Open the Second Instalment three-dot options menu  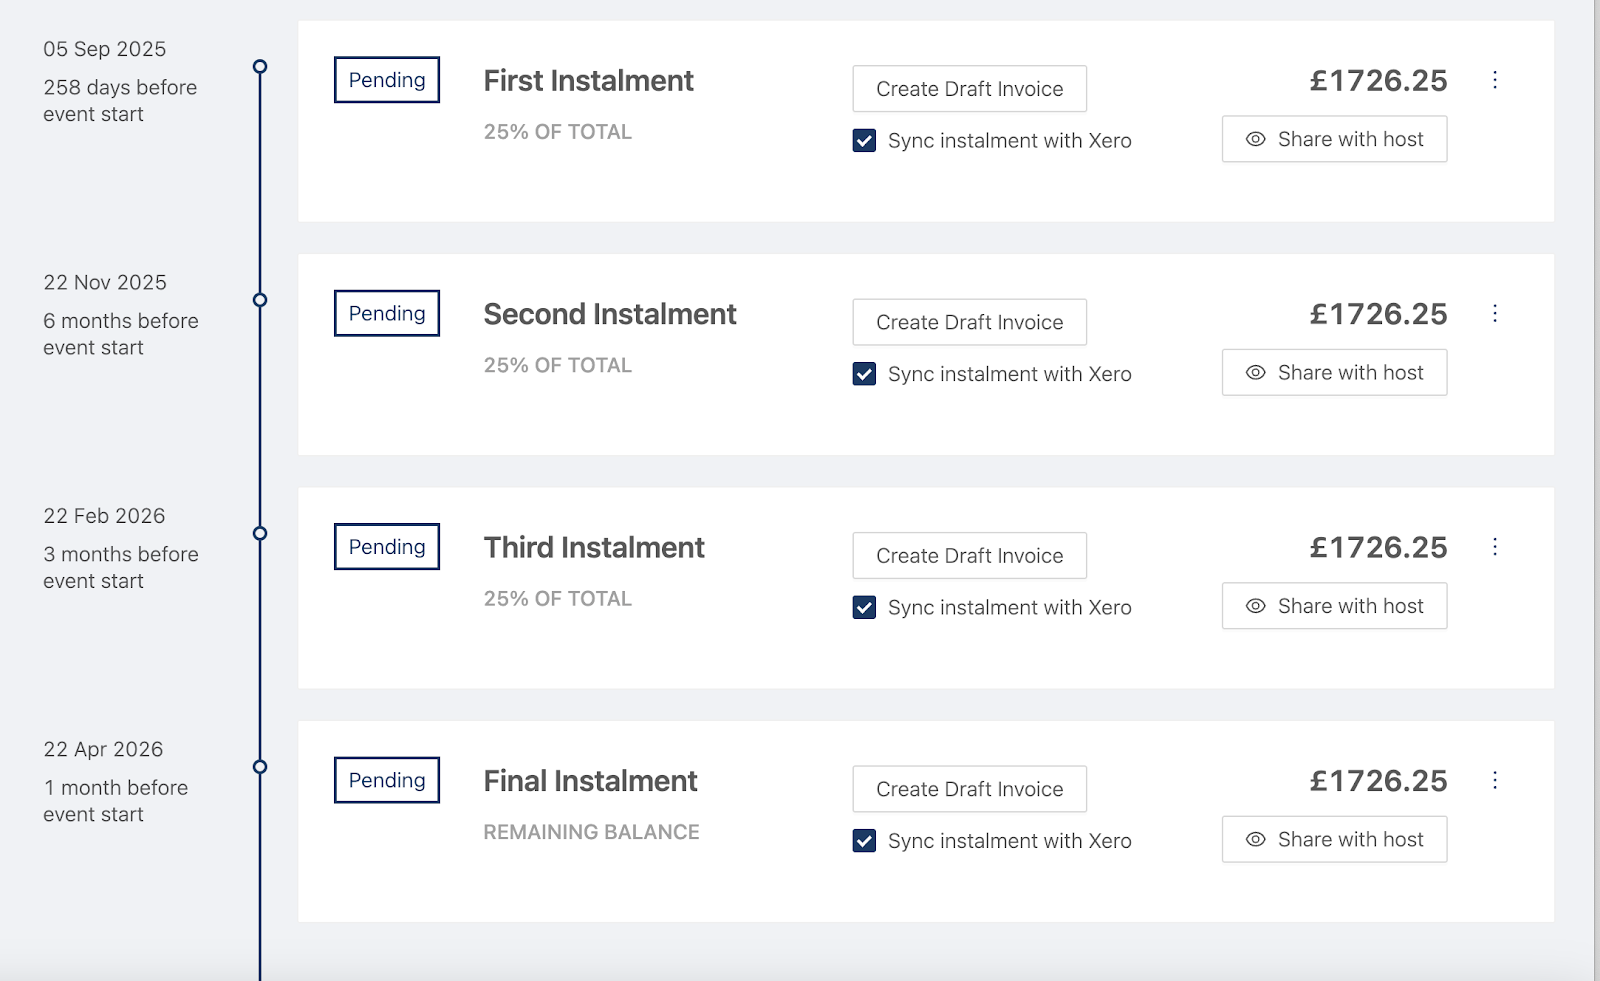tap(1495, 314)
